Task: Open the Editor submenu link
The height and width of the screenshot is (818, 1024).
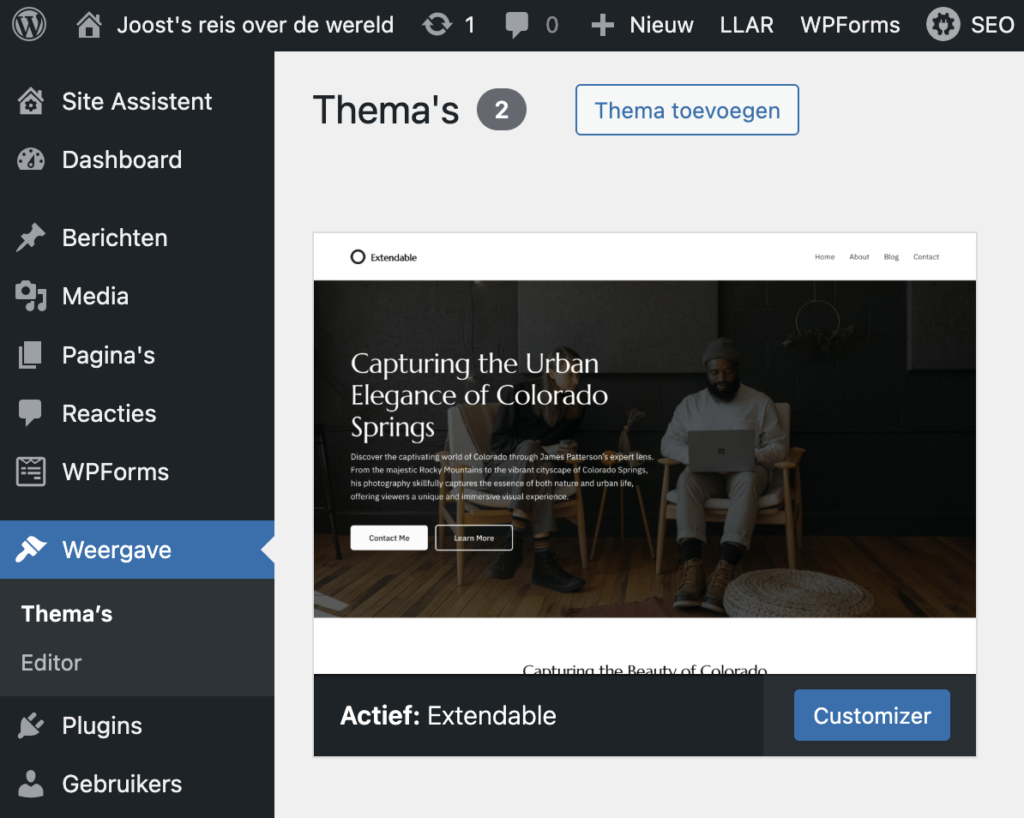Action: tap(51, 663)
